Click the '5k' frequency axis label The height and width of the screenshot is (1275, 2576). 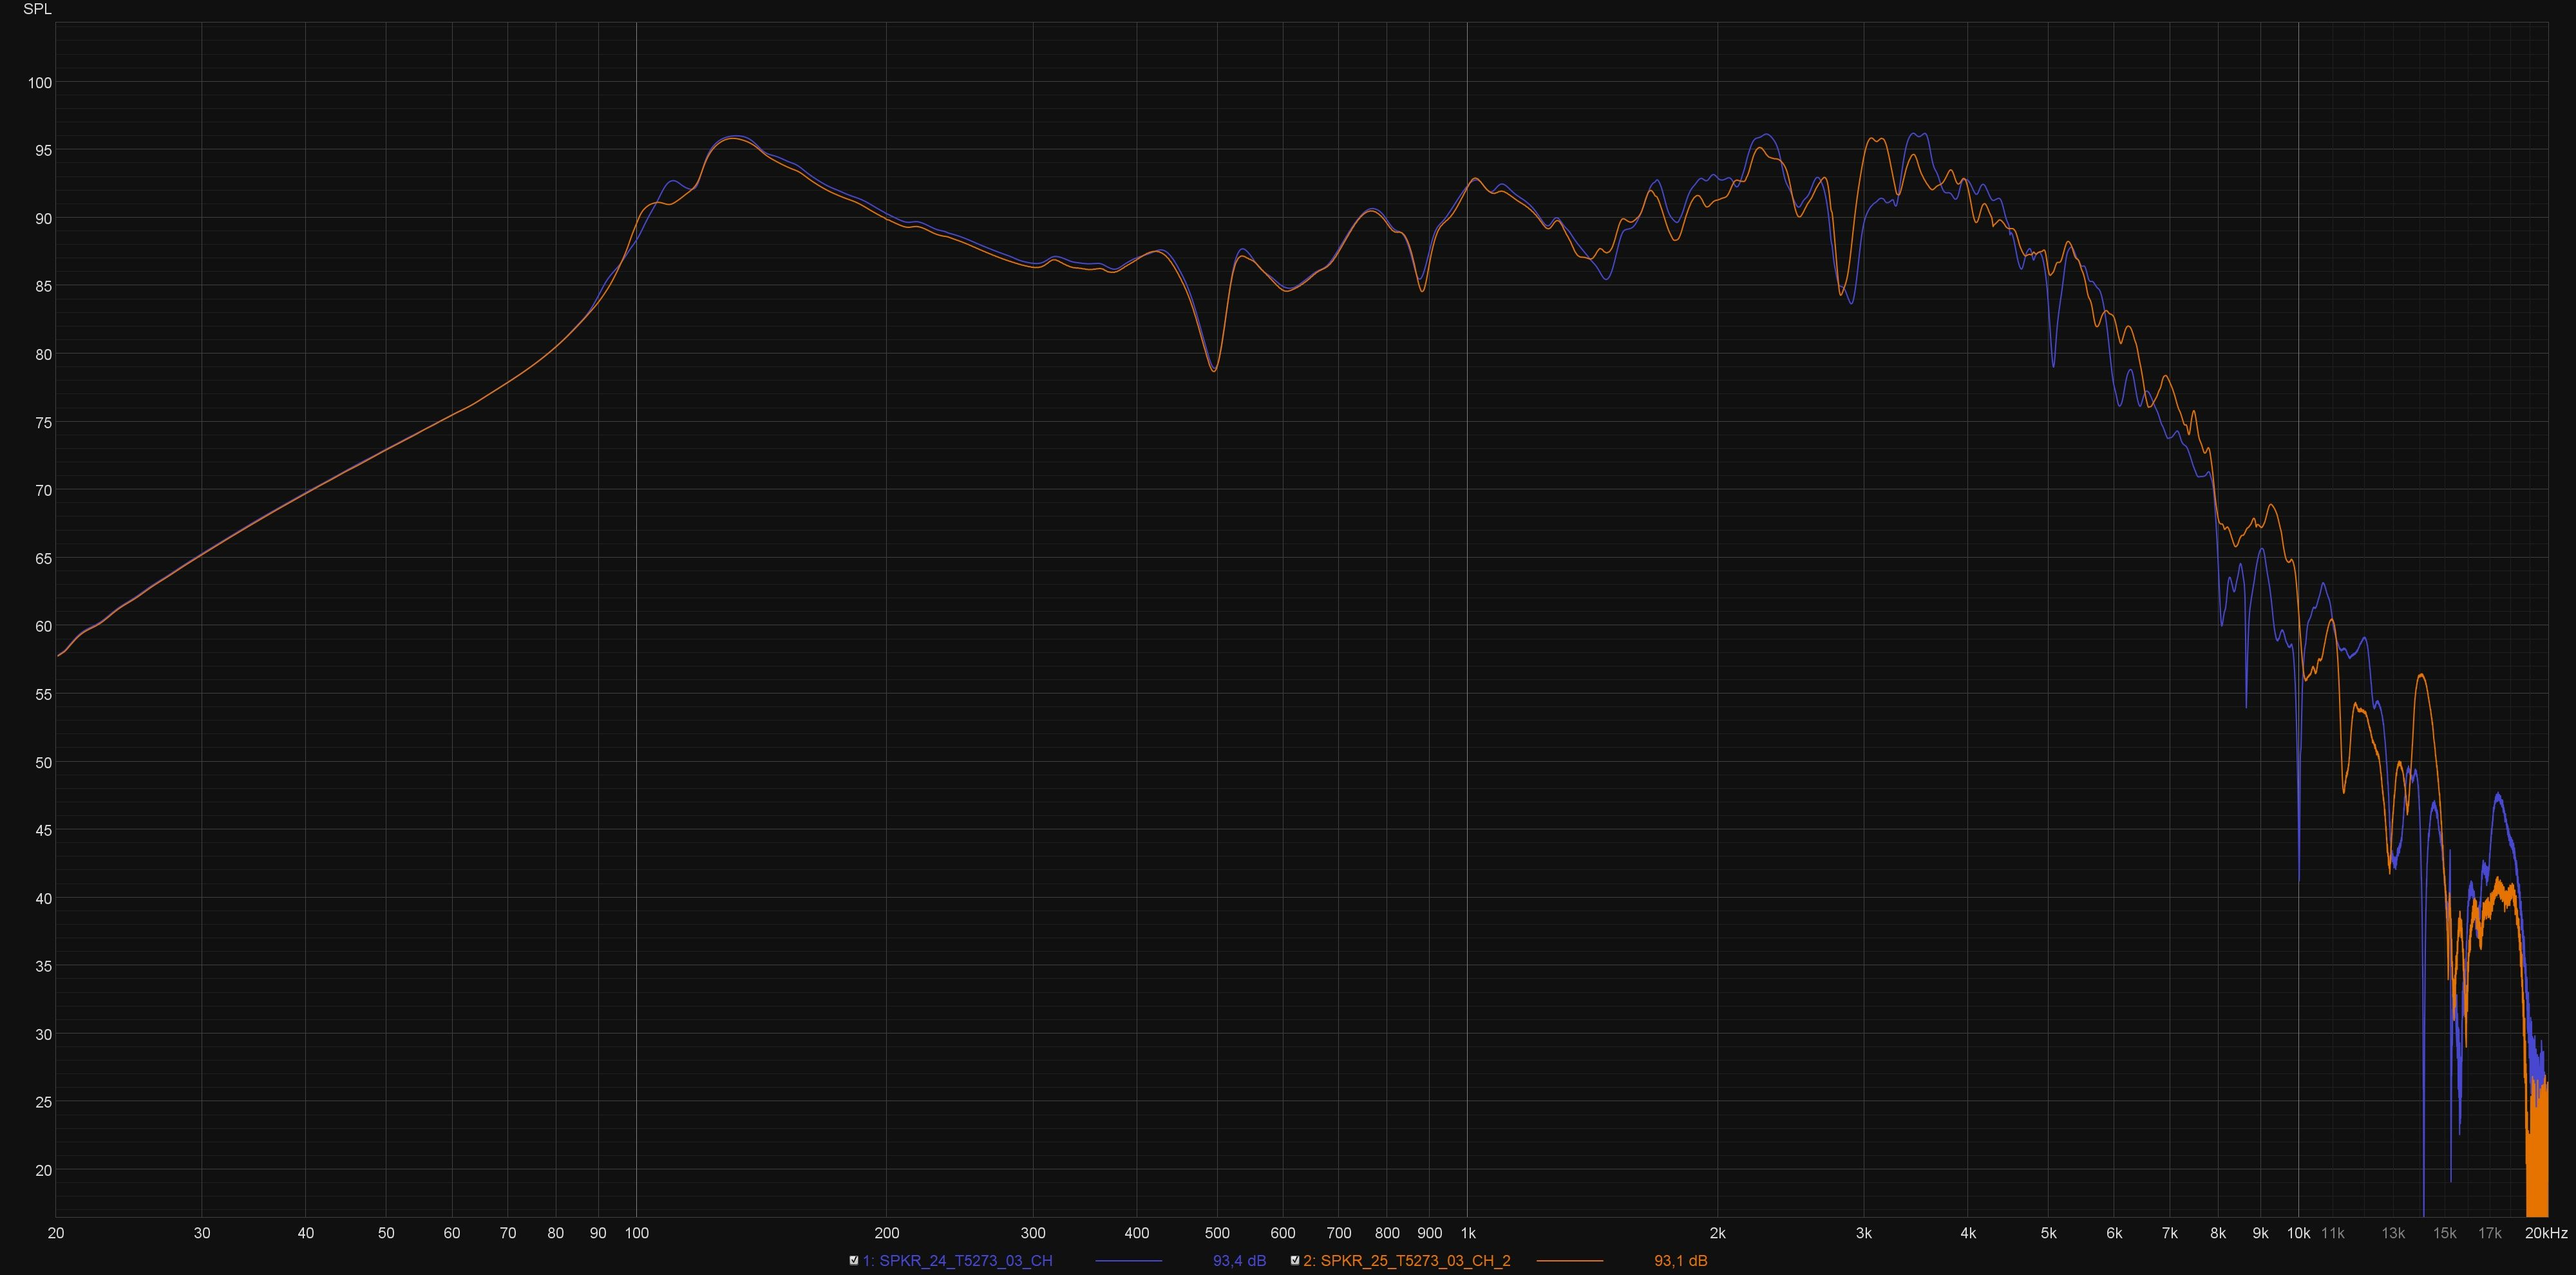(x=2048, y=1233)
